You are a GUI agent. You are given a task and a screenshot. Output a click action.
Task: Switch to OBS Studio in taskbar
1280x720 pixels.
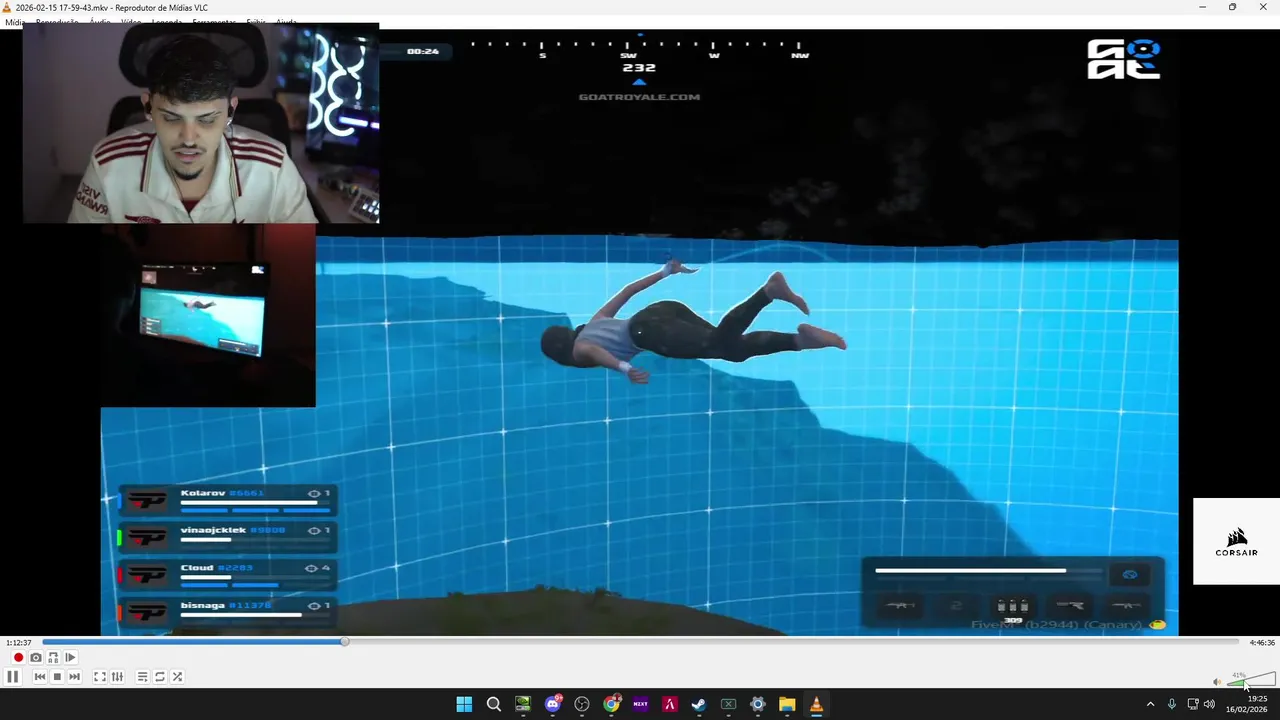point(582,704)
